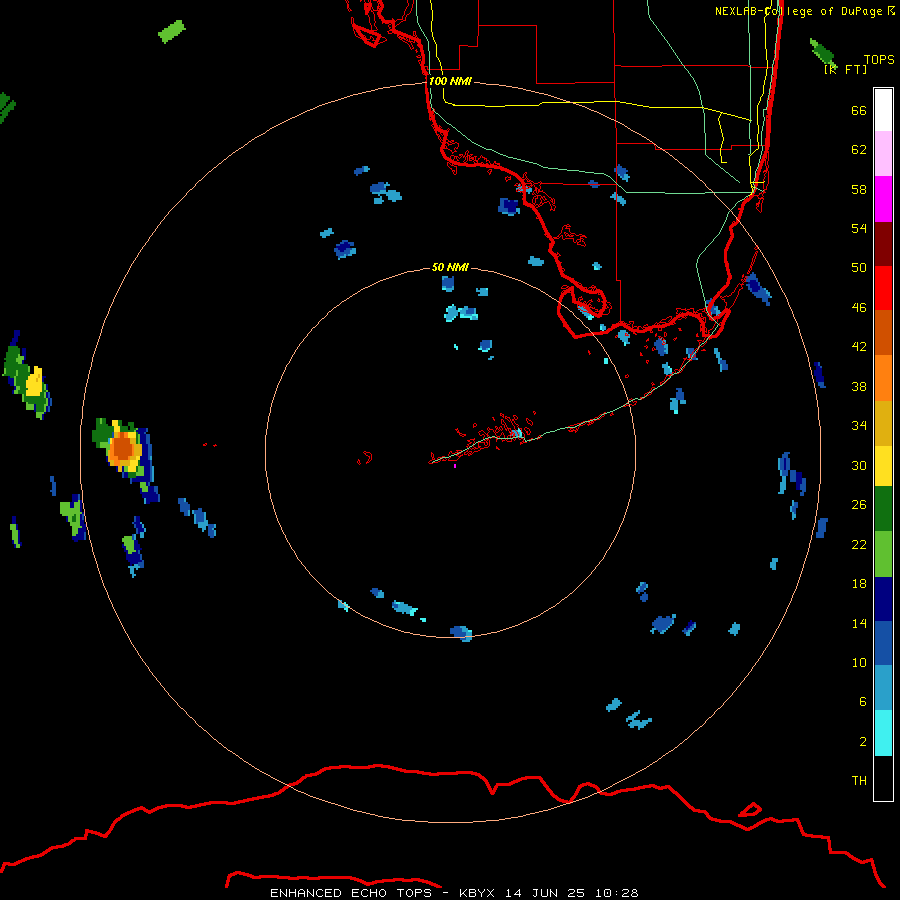Image resolution: width=900 pixels, height=900 pixels.
Task: Select the dark red legend color block
Action: point(883,244)
